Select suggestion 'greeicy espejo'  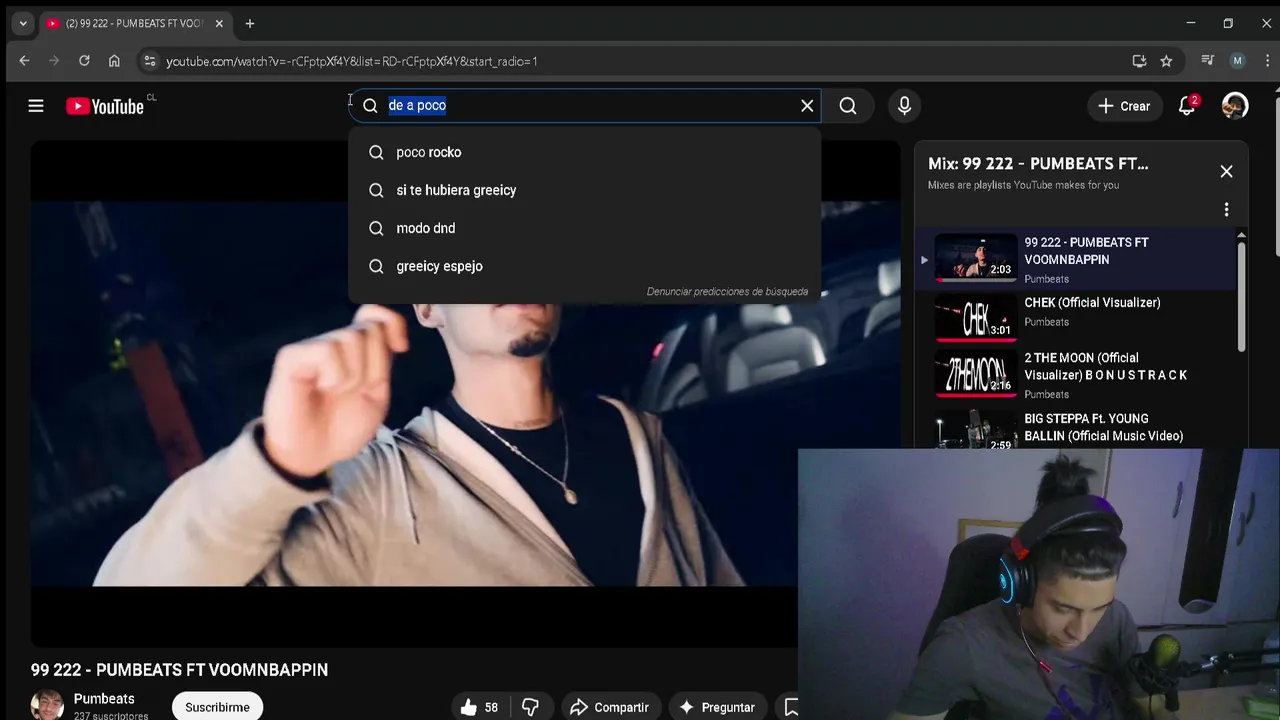[x=585, y=266]
